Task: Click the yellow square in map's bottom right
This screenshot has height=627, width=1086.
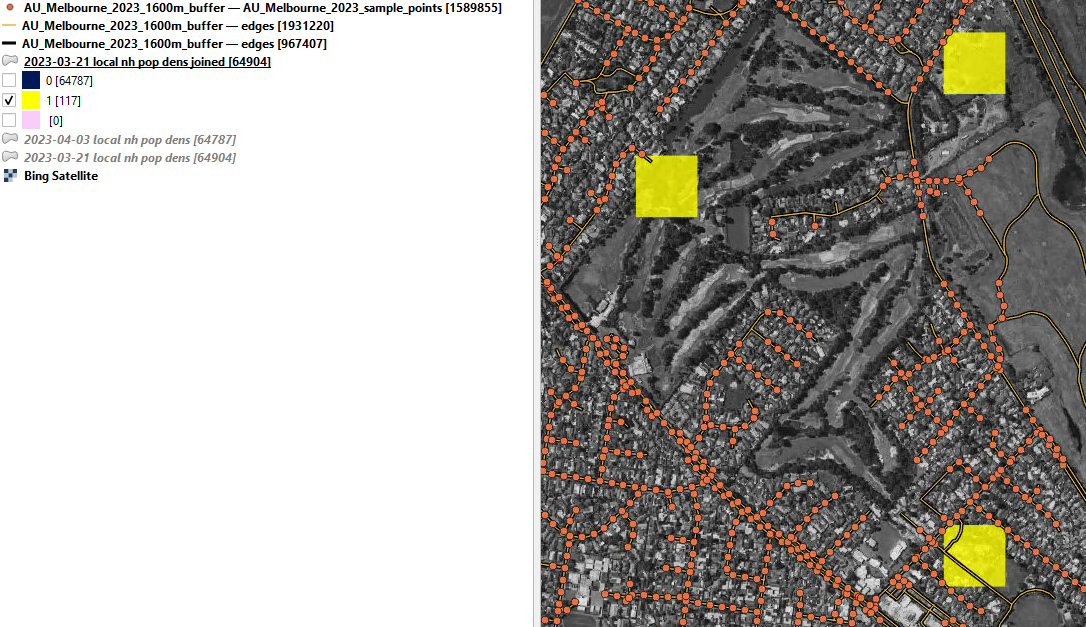Action: pos(974,556)
